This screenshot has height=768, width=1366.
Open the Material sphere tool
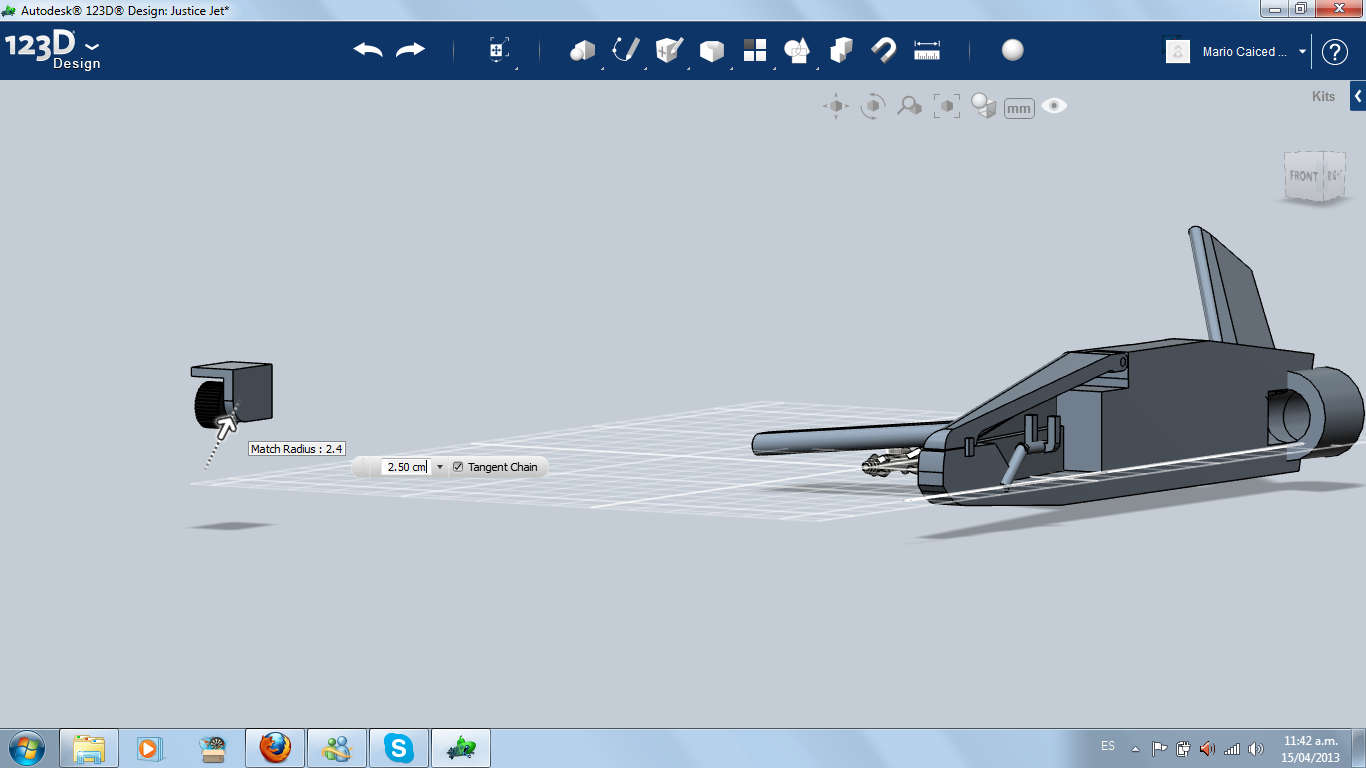pyautogui.click(x=1013, y=50)
